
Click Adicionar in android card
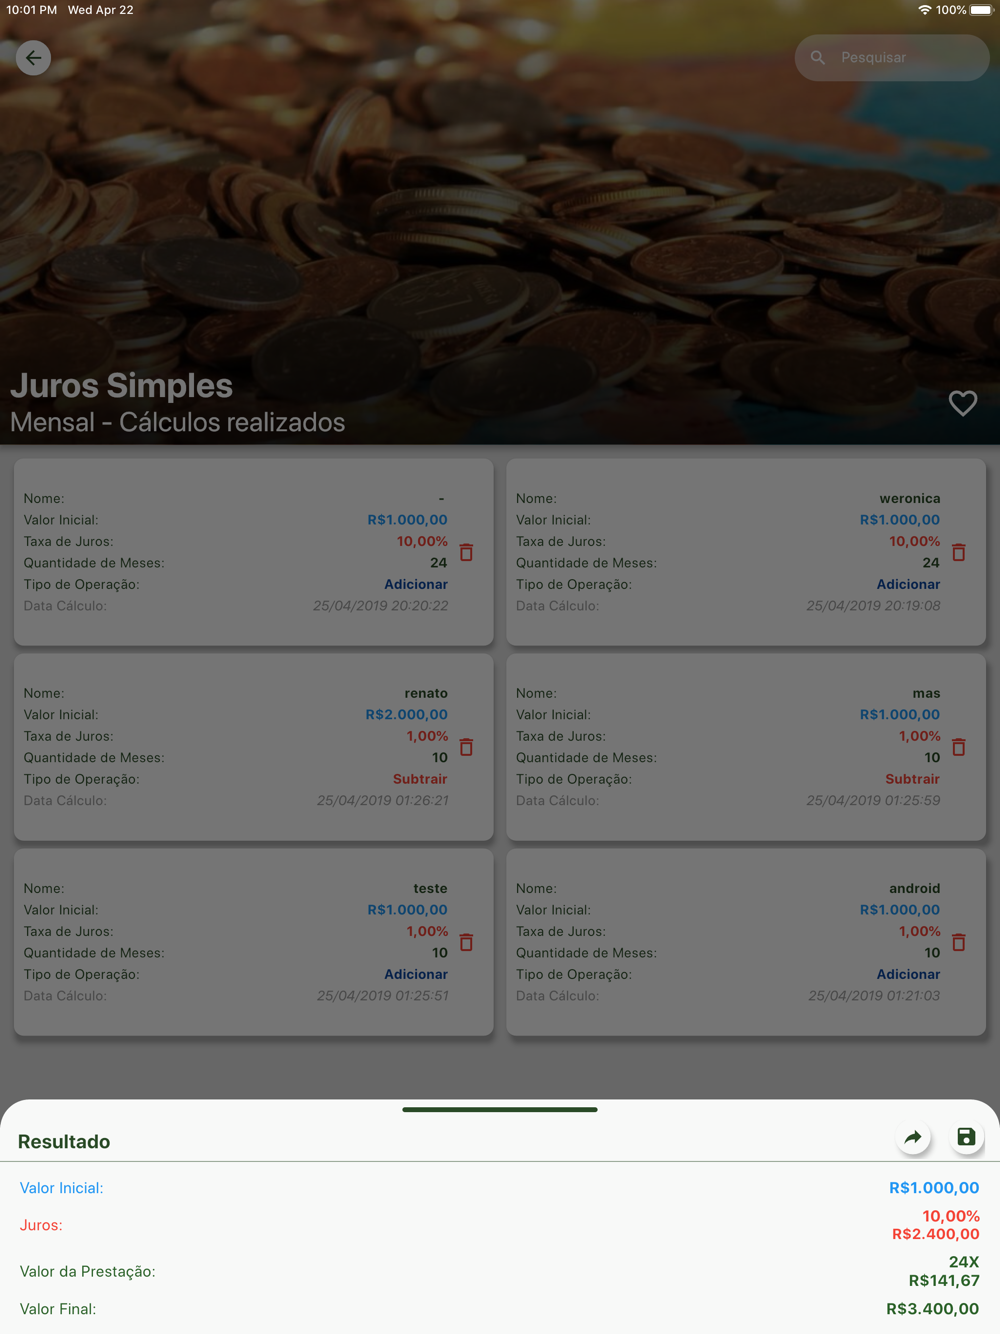pos(908,974)
